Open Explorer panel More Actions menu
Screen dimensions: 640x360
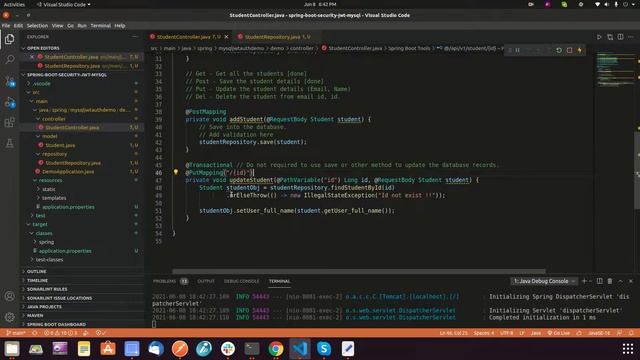coord(135,37)
